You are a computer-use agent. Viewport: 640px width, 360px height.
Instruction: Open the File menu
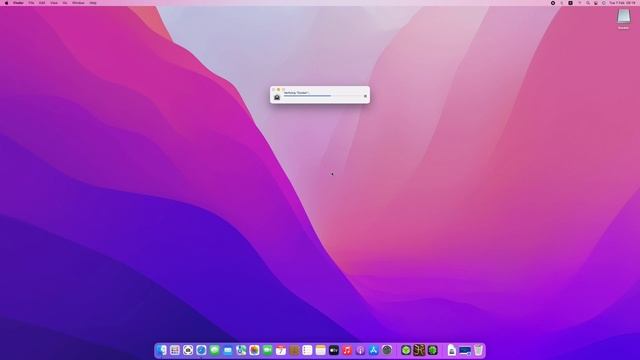[x=31, y=3]
